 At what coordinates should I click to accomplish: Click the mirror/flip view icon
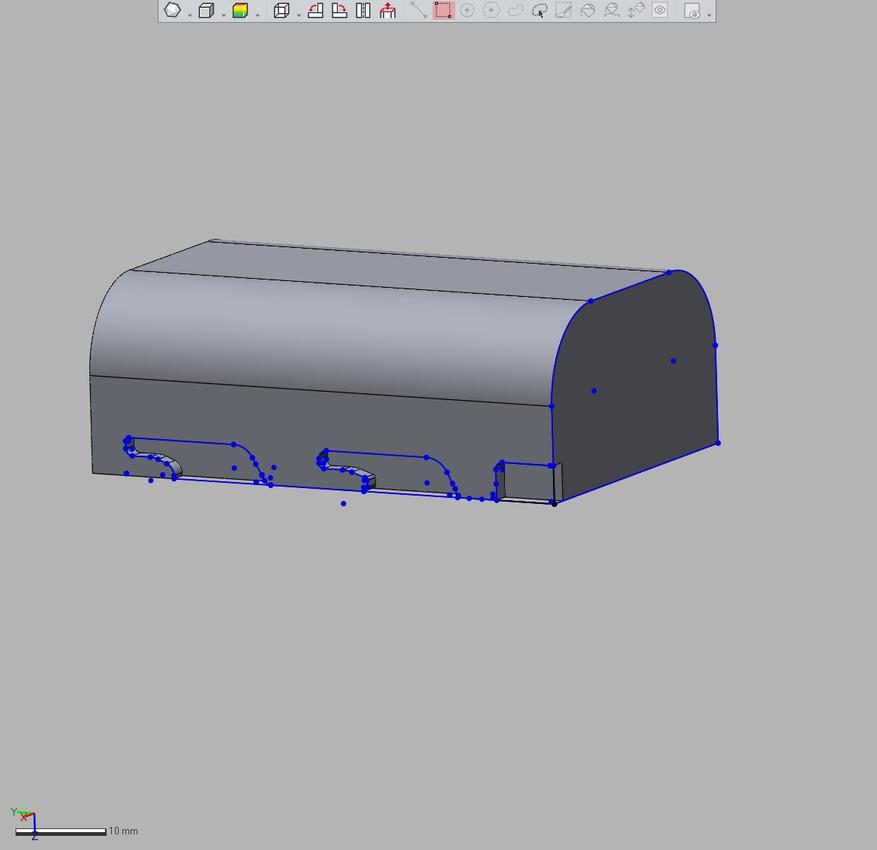[x=363, y=11]
